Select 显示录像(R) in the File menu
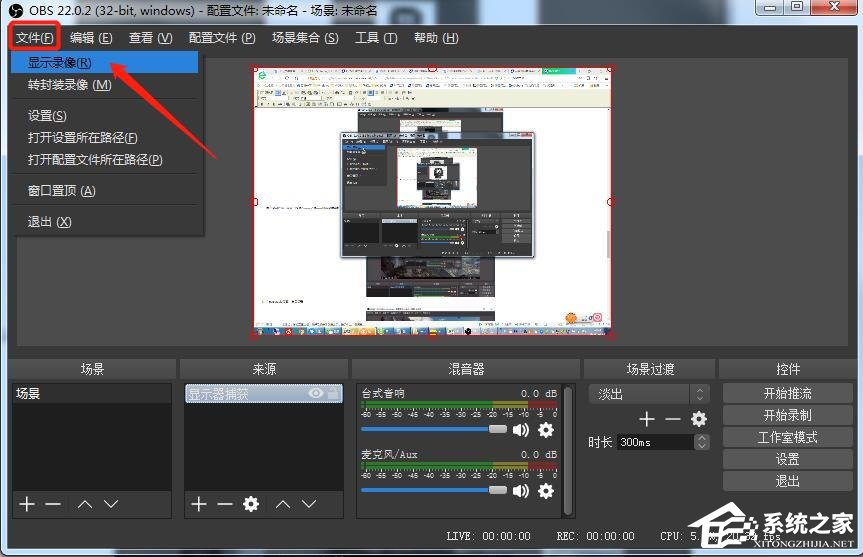863x557 pixels. 60,63
